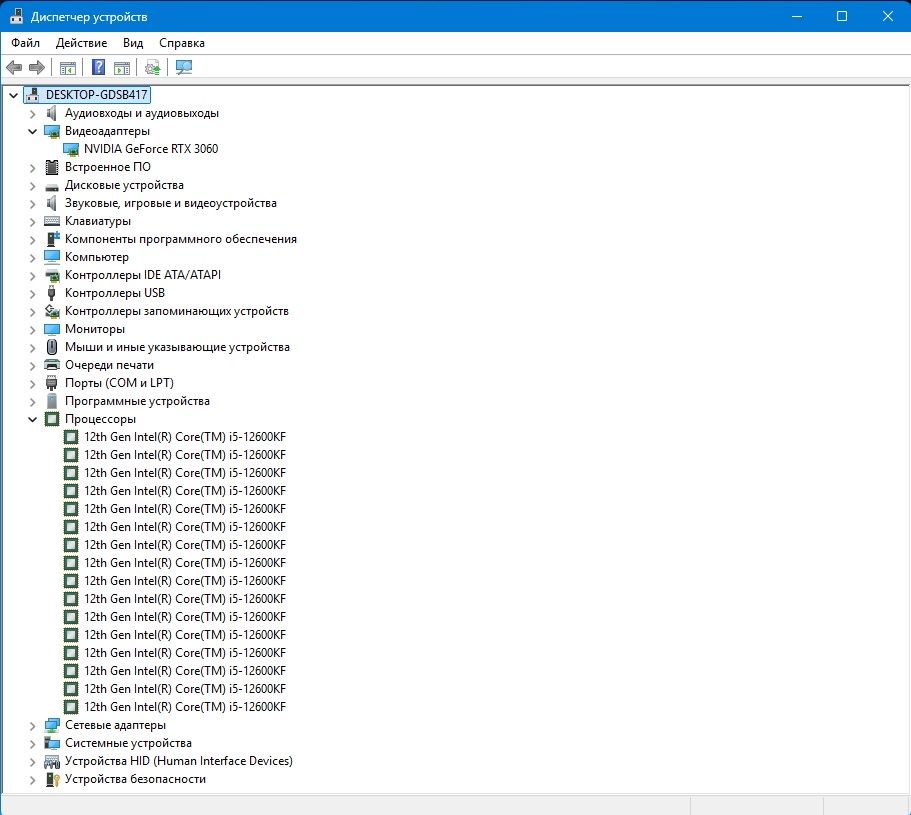Click the chip icon beside Встроенное ПО

(52, 167)
